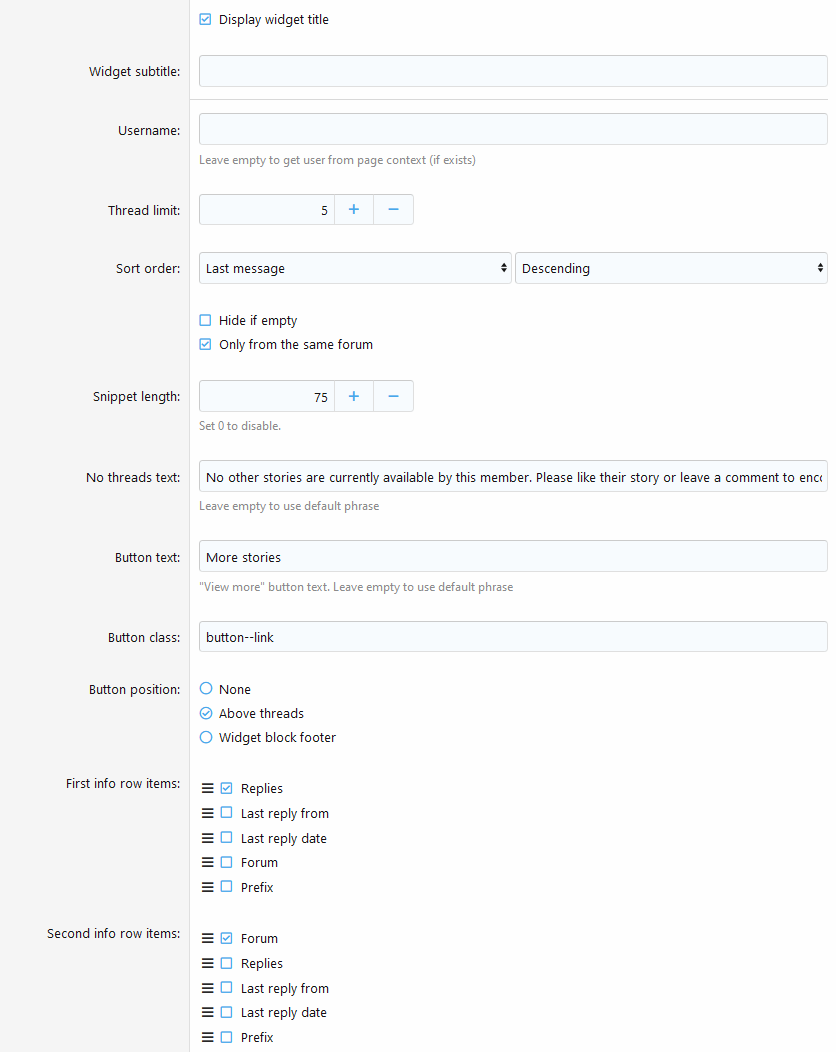Click the Username input field

pyautogui.click(x=513, y=130)
